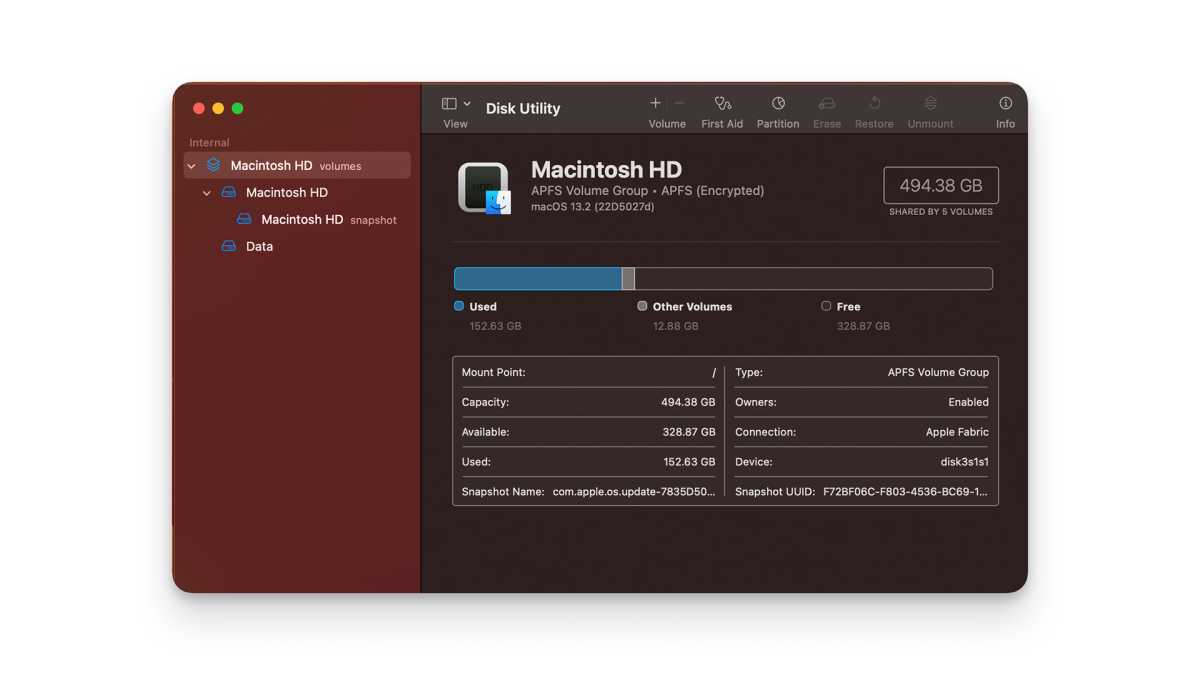Click the Connection value Apple Fabric
1200x675 pixels.
[957, 432]
